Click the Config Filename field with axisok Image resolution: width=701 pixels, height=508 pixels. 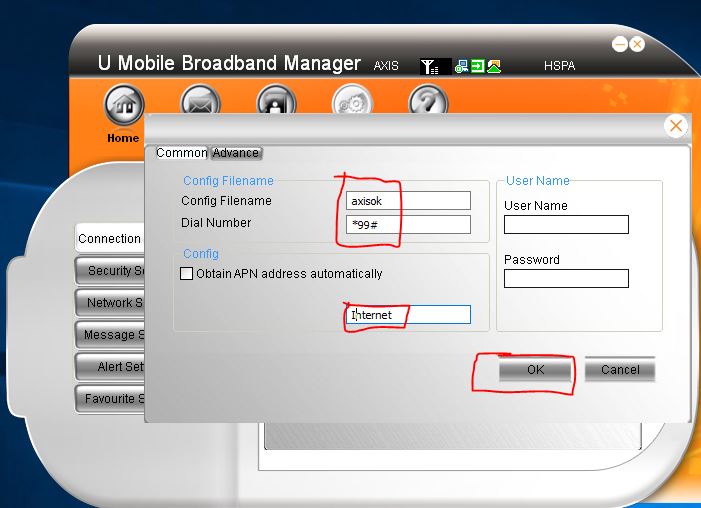tap(408, 201)
